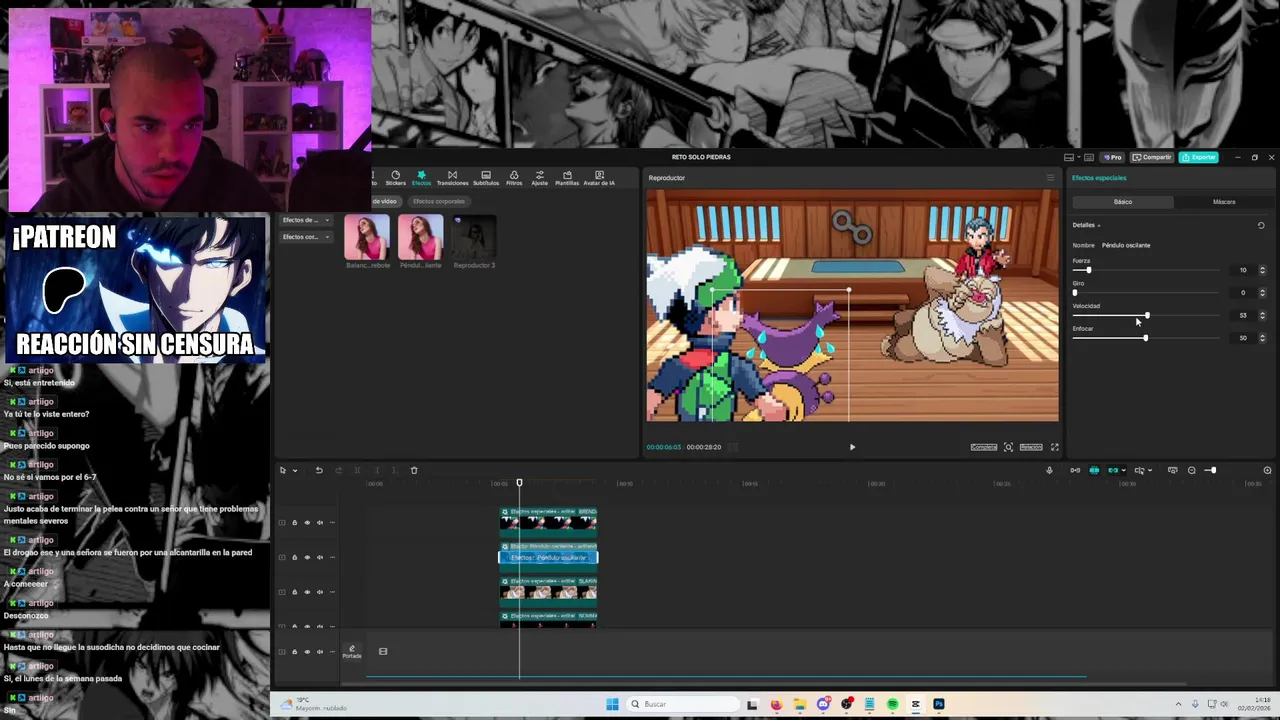Click the Velocidad slider handle

[1147, 315]
